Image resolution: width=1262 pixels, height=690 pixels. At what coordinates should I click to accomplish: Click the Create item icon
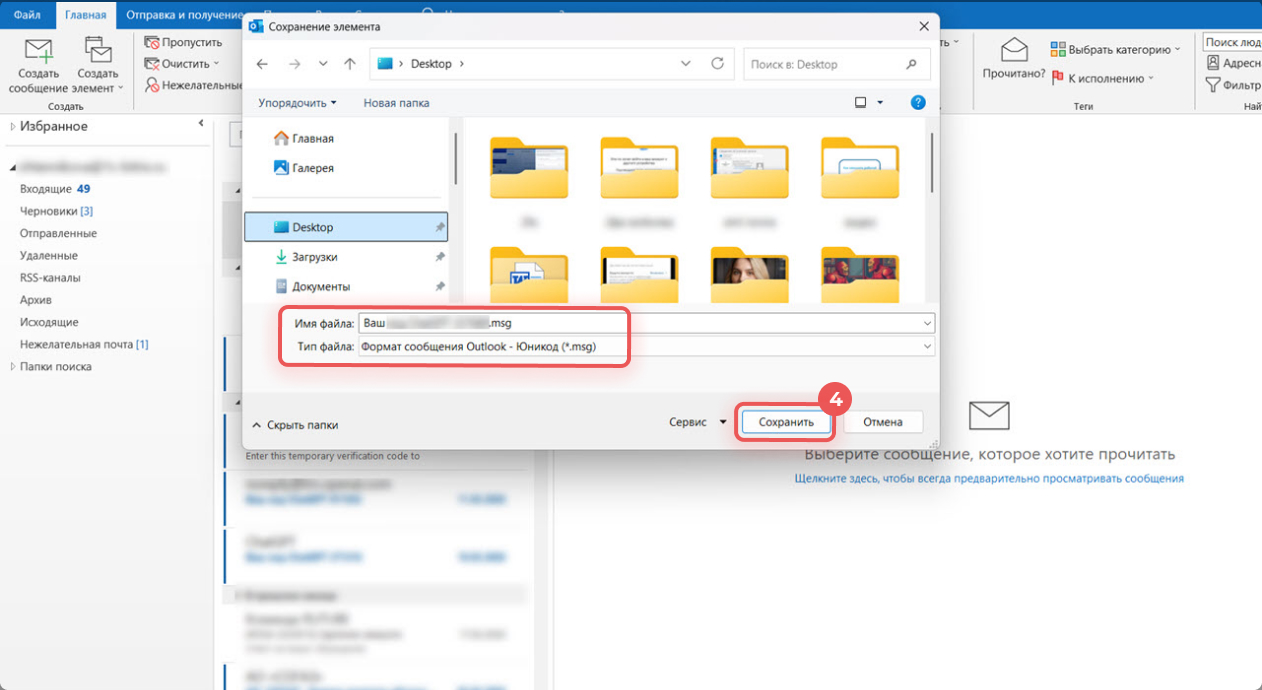click(98, 51)
